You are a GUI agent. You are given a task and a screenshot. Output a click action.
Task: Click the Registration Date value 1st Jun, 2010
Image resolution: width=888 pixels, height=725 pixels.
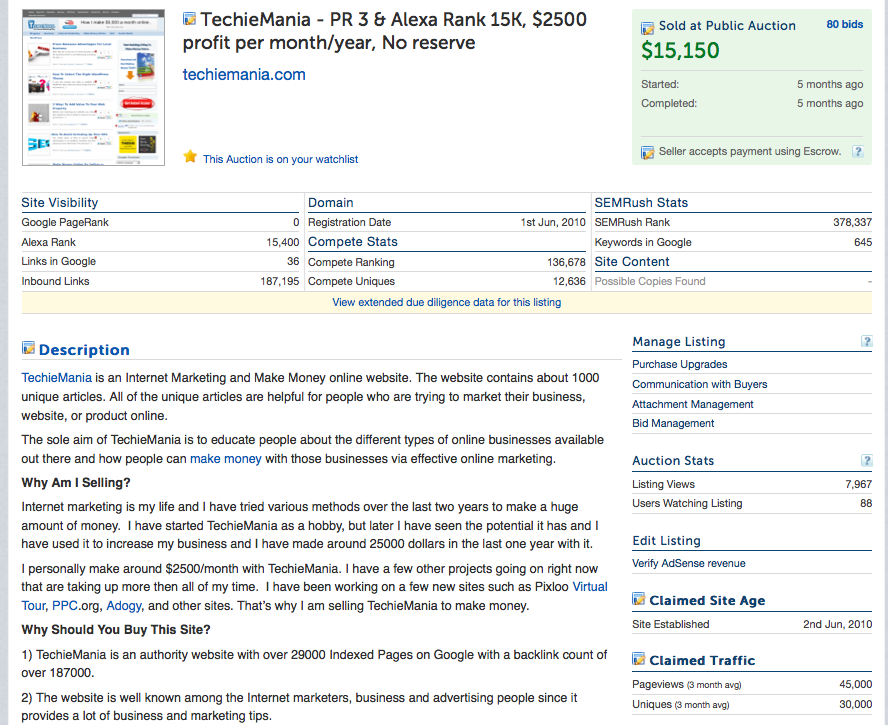(553, 223)
